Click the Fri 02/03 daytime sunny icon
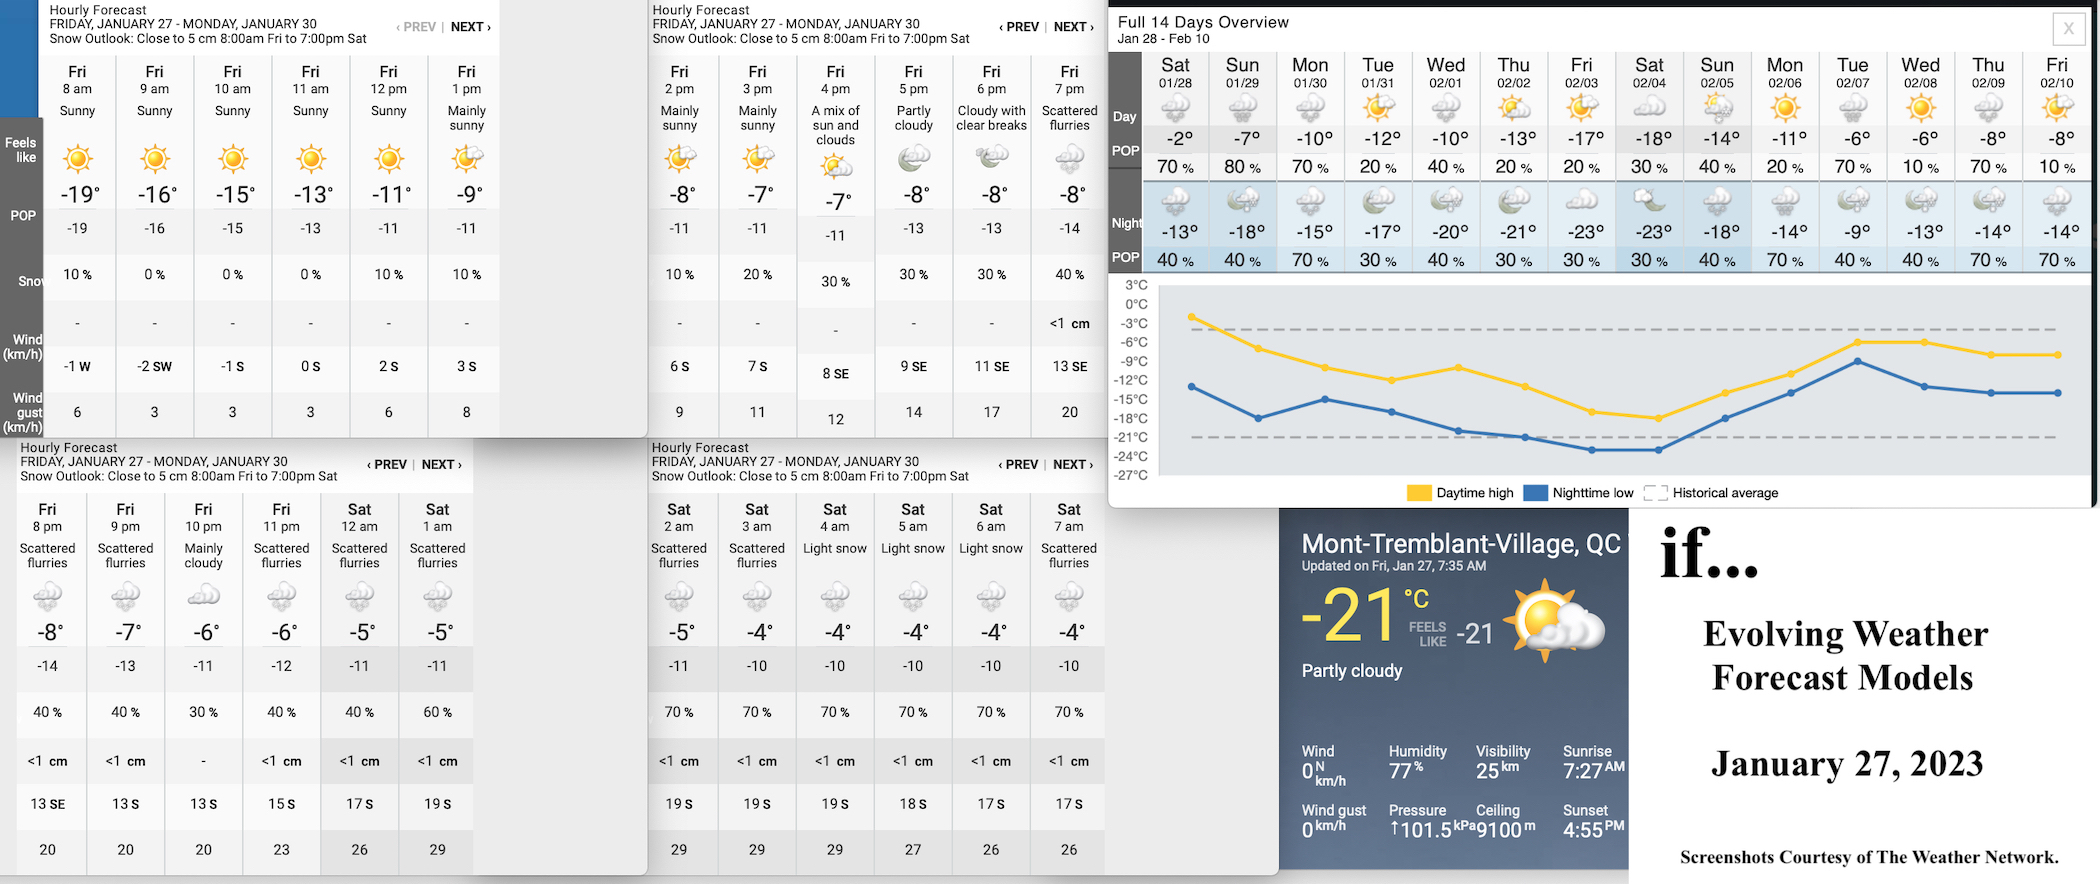This screenshot has height=884, width=2100. 1582,107
